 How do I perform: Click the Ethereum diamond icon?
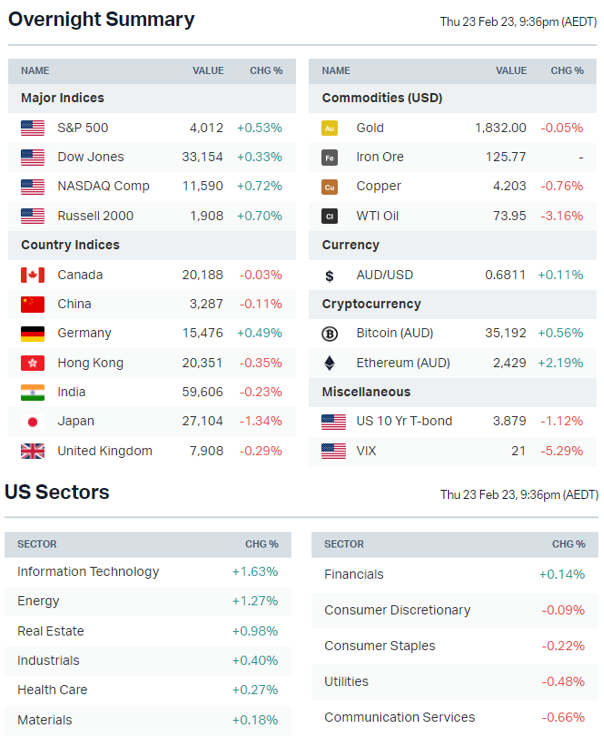click(x=330, y=363)
